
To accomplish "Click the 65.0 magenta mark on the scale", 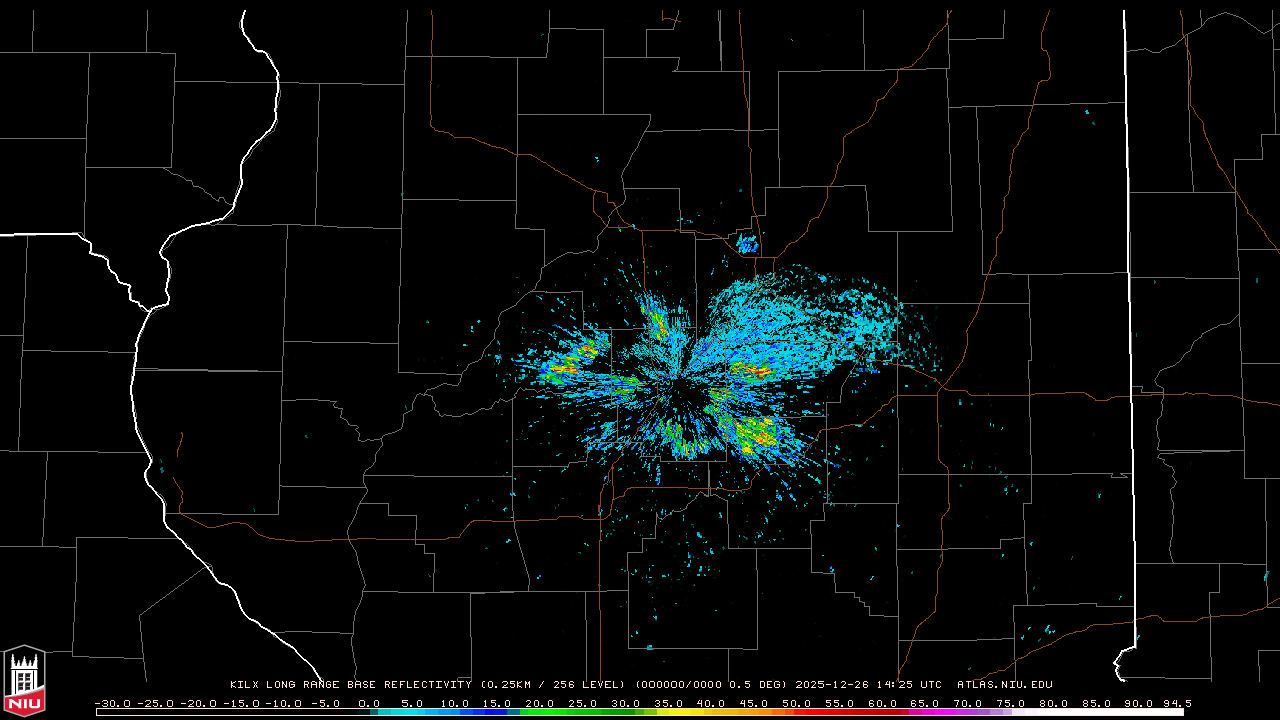I will click(x=925, y=703).
